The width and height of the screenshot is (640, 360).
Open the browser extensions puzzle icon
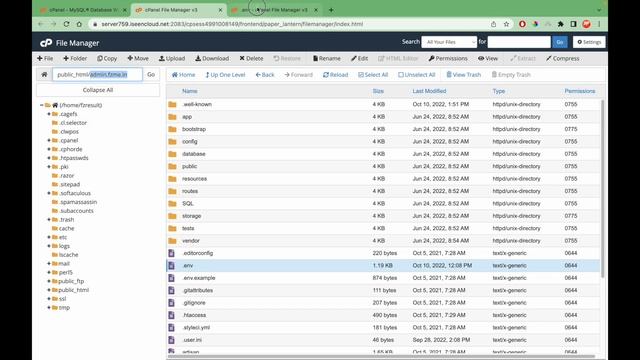[560, 24]
